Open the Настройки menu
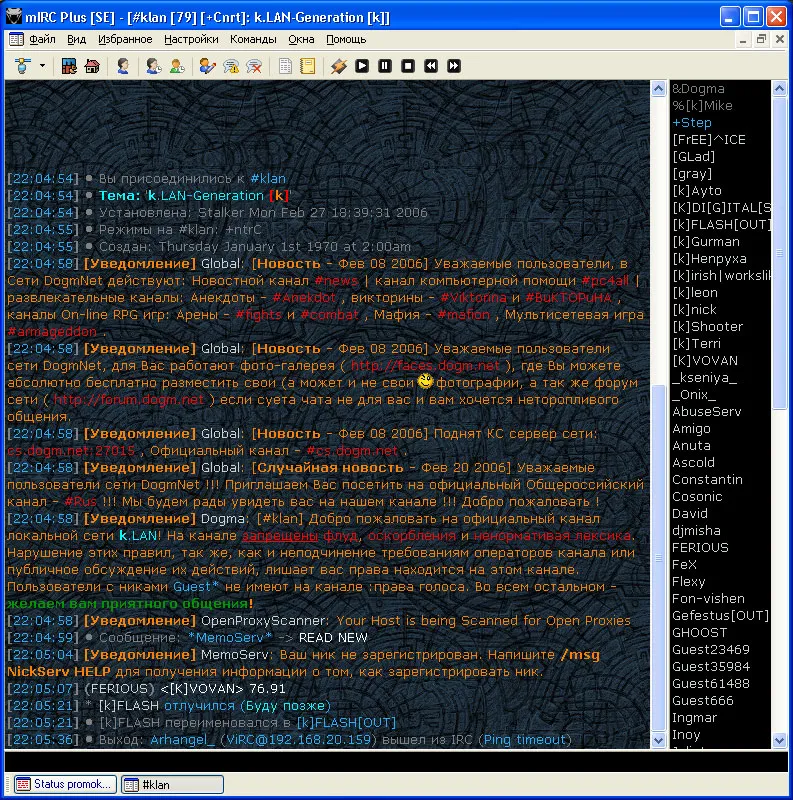The height and width of the screenshot is (800, 793). [x=191, y=39]
